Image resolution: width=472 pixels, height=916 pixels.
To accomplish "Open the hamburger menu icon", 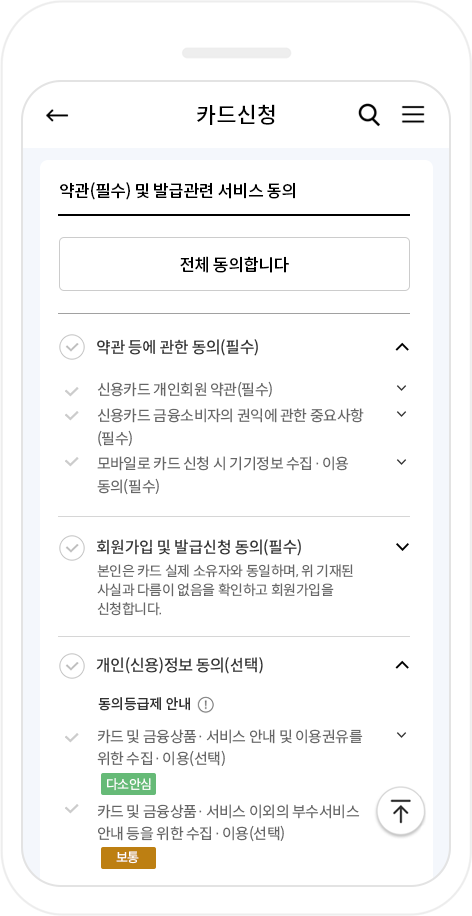I will pos(413,114).
